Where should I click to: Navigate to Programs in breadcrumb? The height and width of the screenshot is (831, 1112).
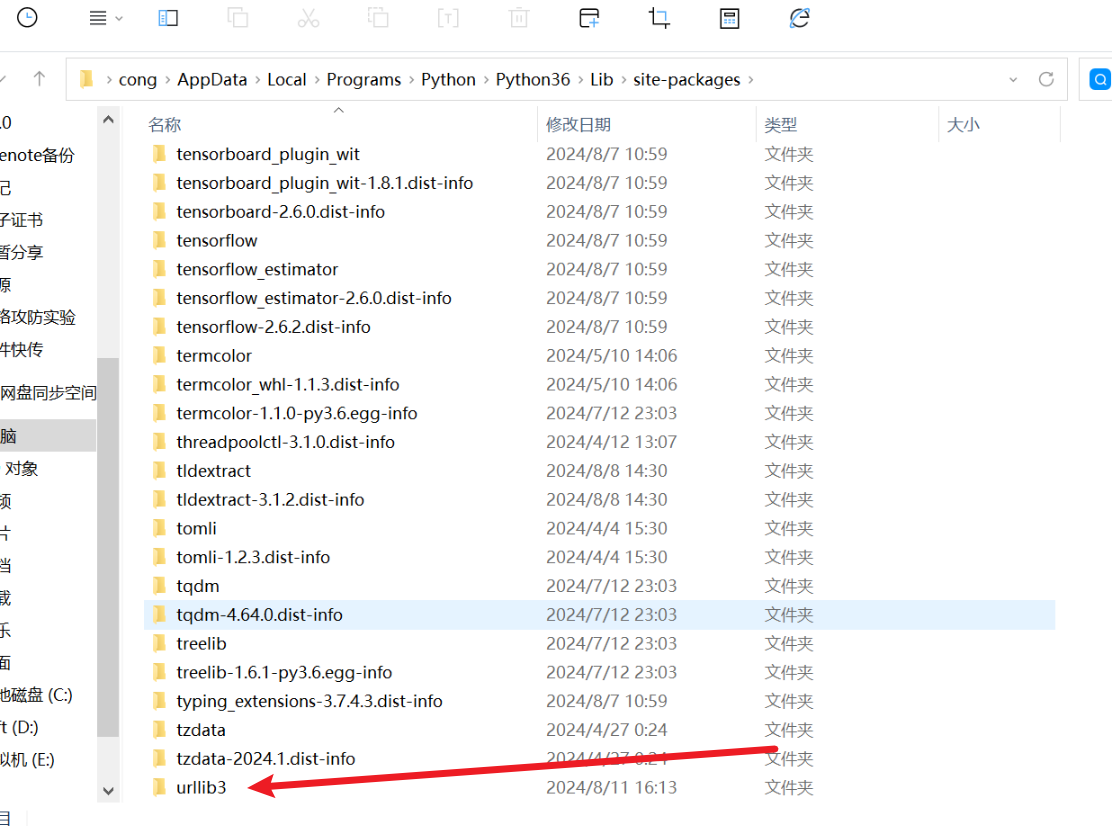[x=364, y=79]
